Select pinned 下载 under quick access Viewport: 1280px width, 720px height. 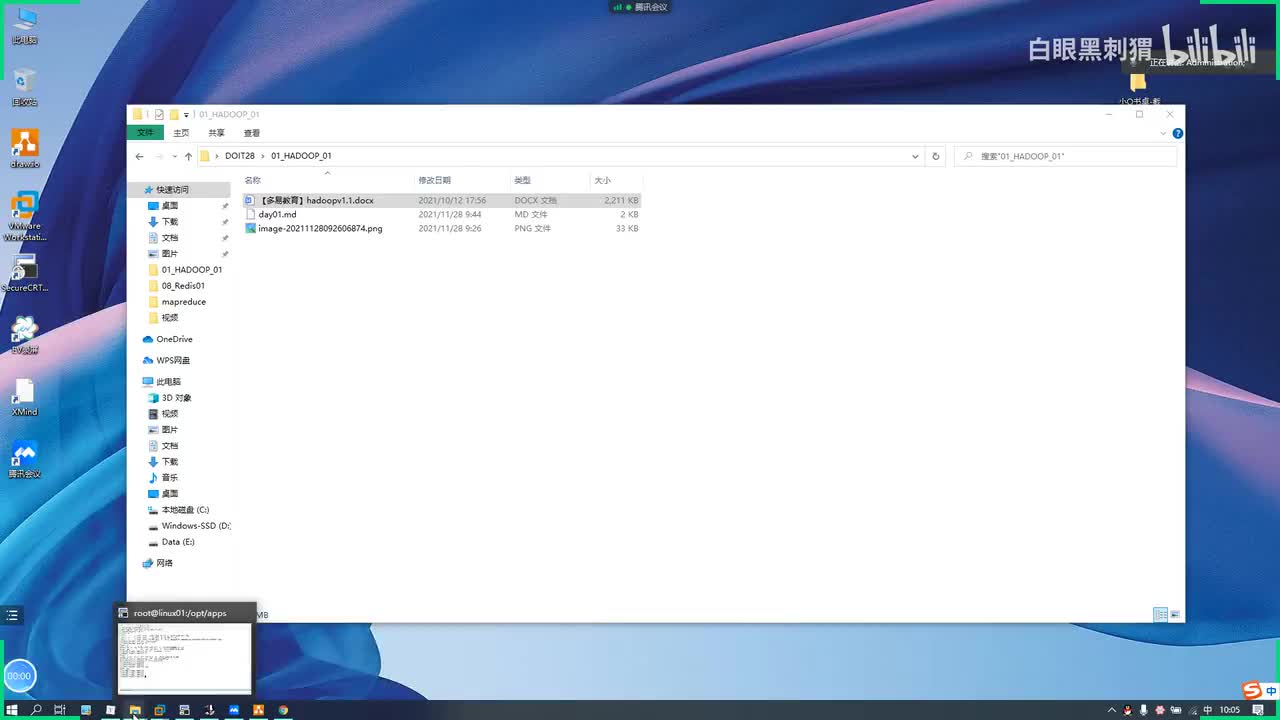pyautogui.click(x=170, y=221)
